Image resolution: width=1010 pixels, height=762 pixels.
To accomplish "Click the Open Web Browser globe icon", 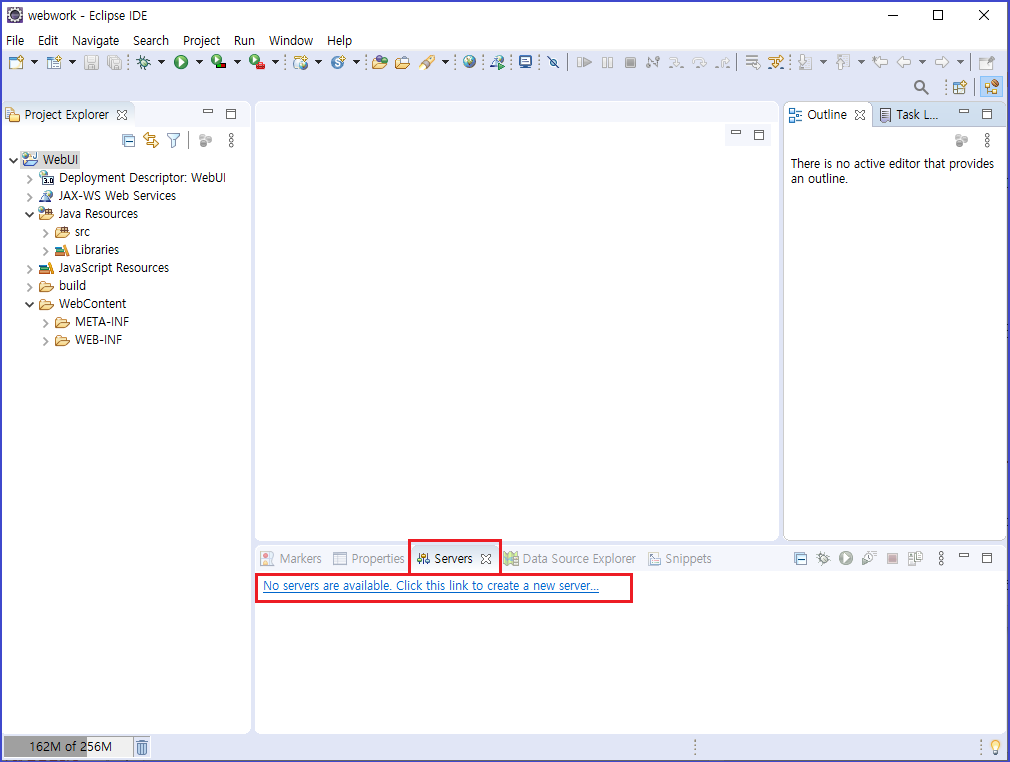I will click(x=470, y=62).
